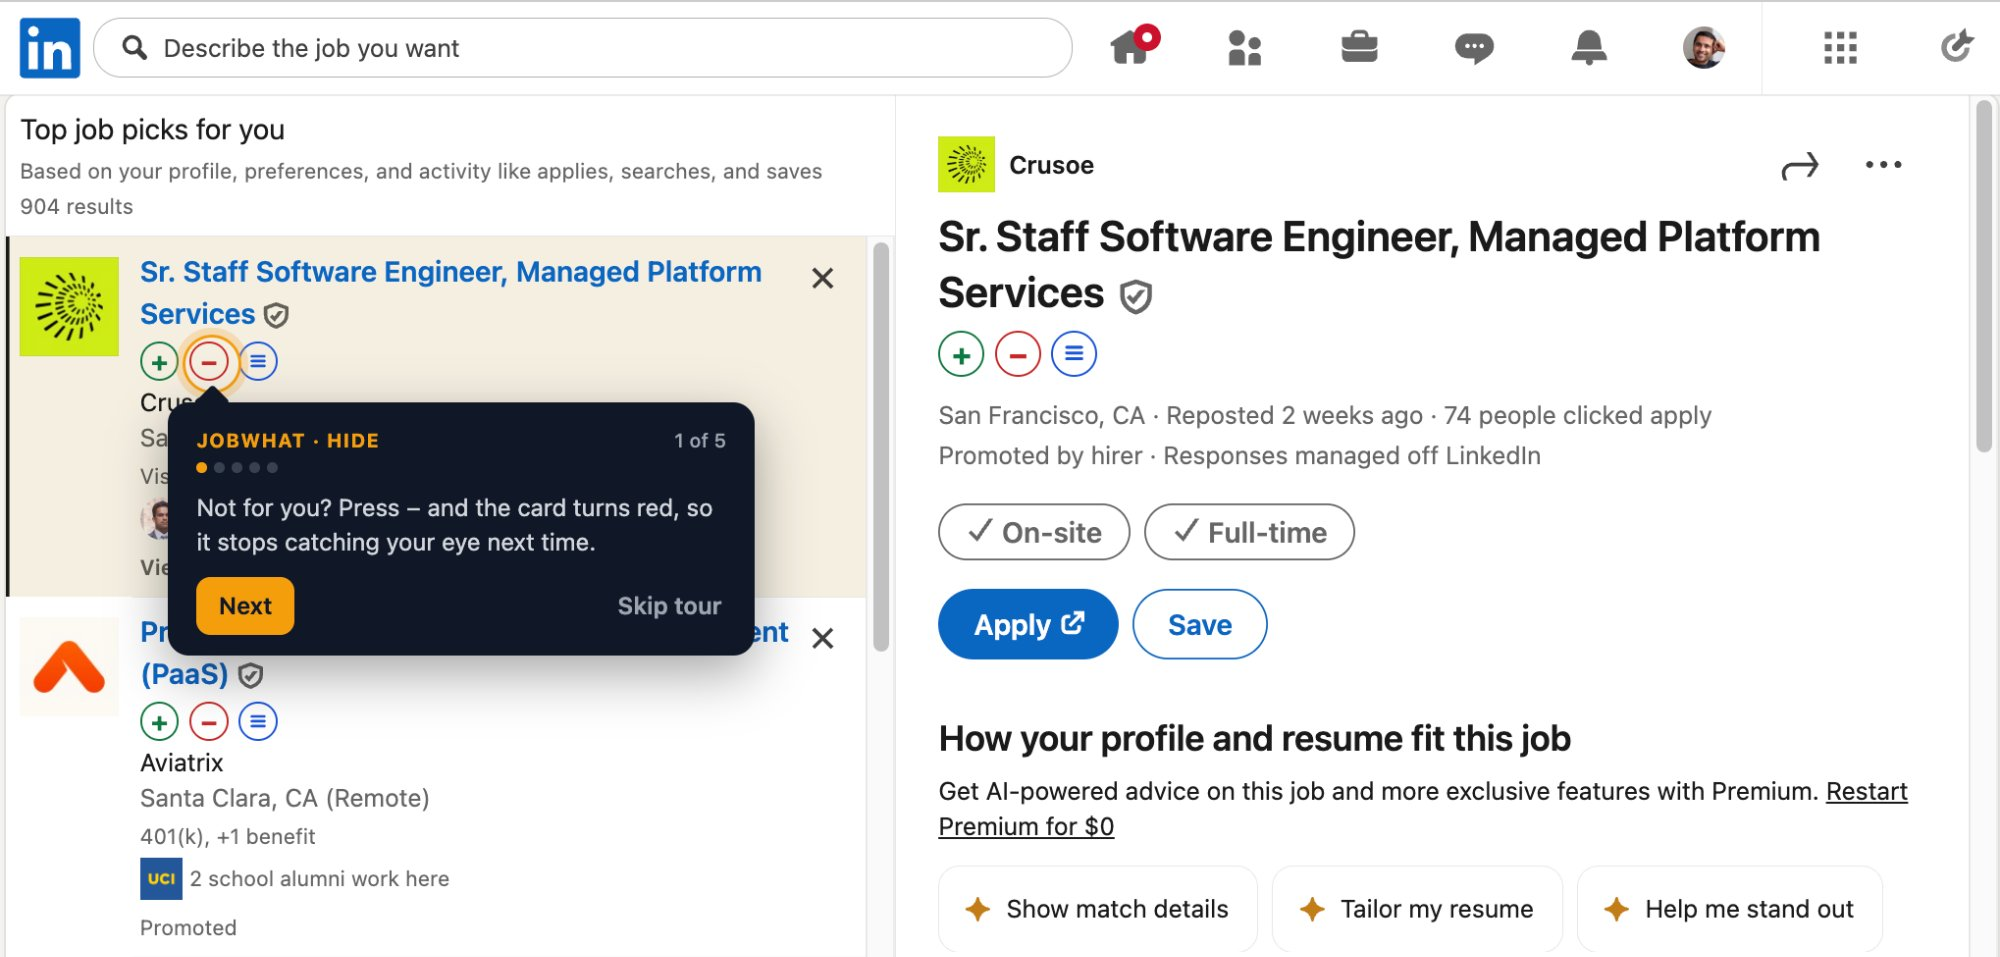Dismiss the Aviatrix job card
This screenshot has height=957, width=2000.
tap(822, 638)
